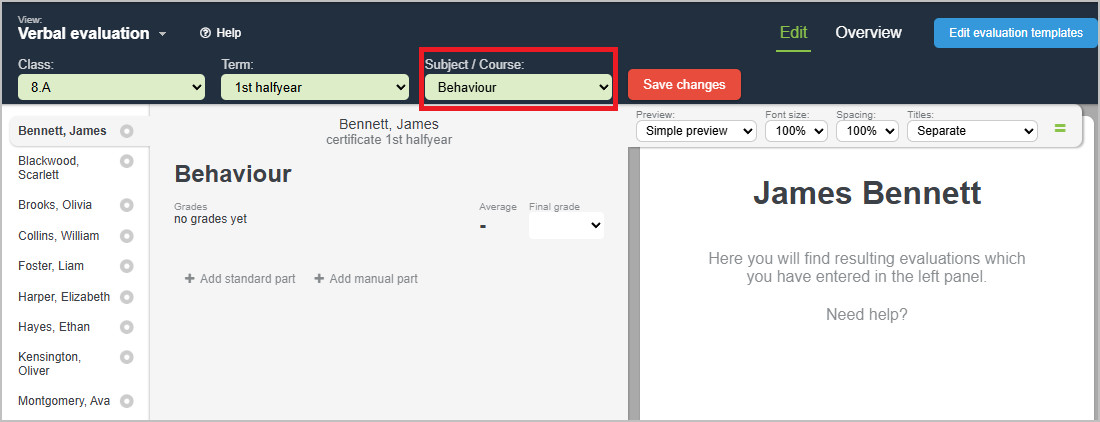
Task: Toggle status circle for Harper, Elizabeth
Action: [x=127, y=297]
